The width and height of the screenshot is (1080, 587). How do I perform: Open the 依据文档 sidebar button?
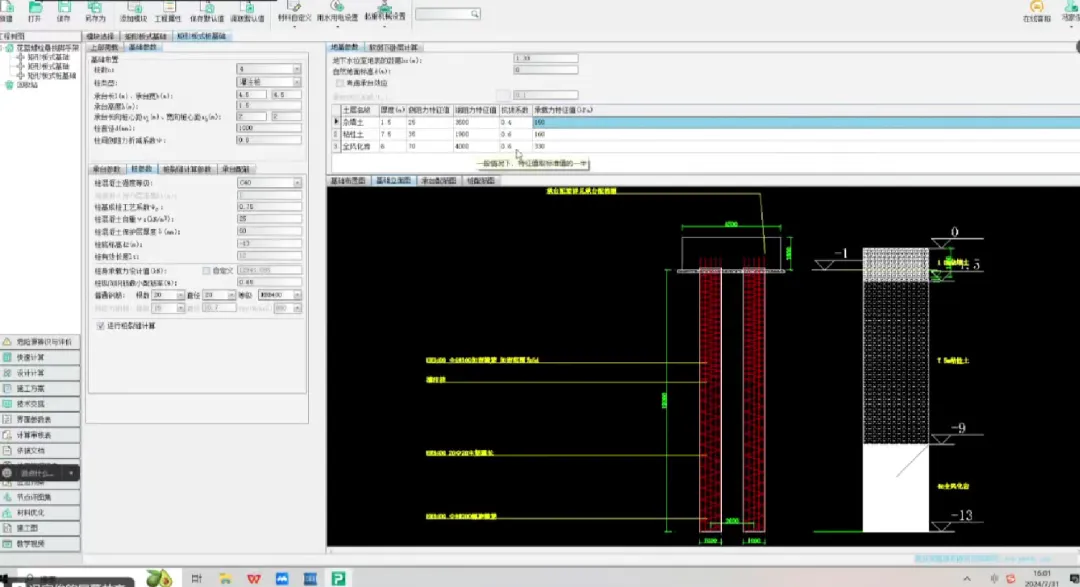click(x=40, y=451)
